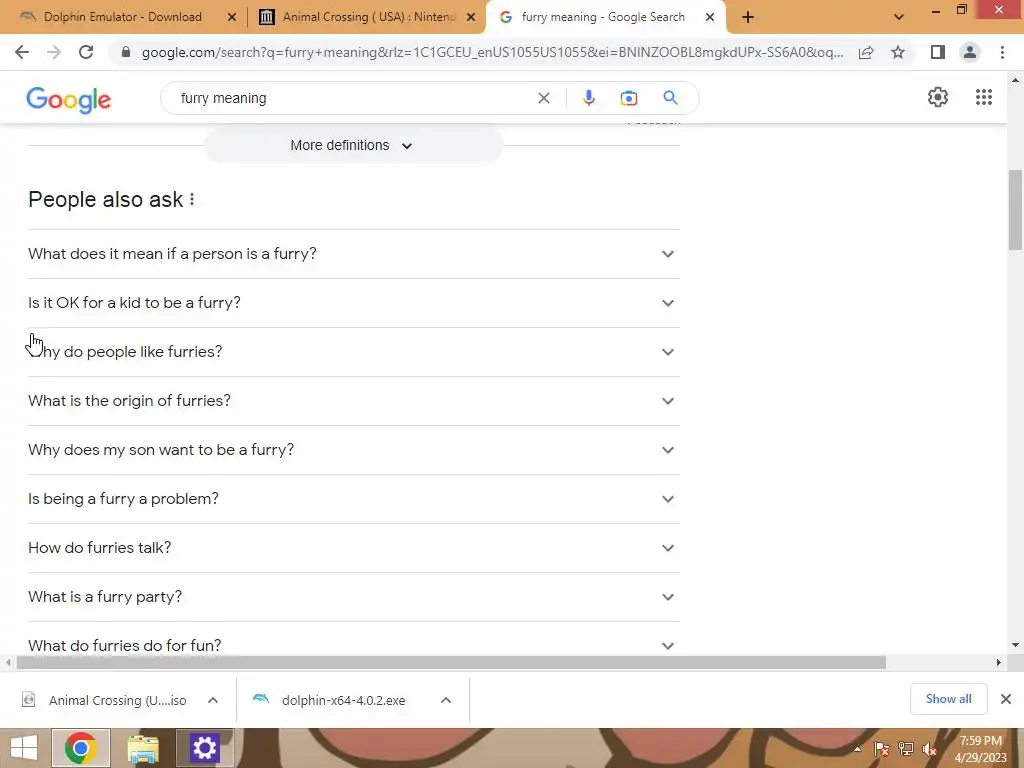Clear the search box with the X icon

click(543, 98)
